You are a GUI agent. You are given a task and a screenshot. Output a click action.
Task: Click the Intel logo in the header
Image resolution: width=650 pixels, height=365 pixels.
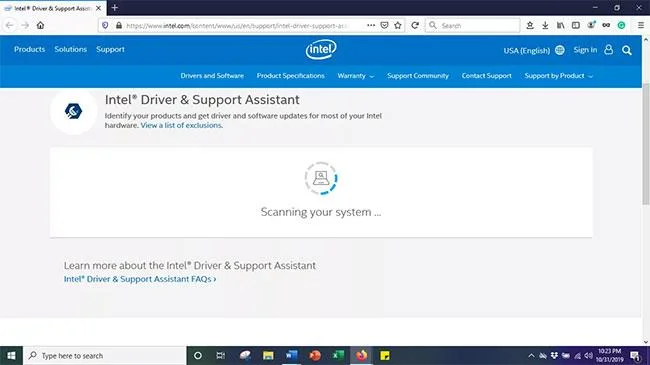(x=321, y=49)
